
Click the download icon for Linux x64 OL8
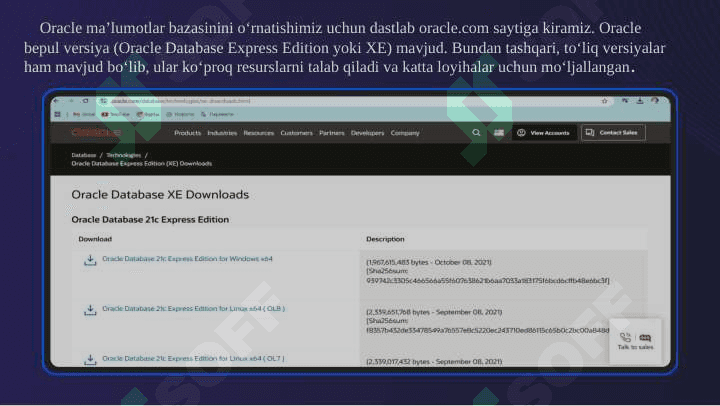coord(90,310)
